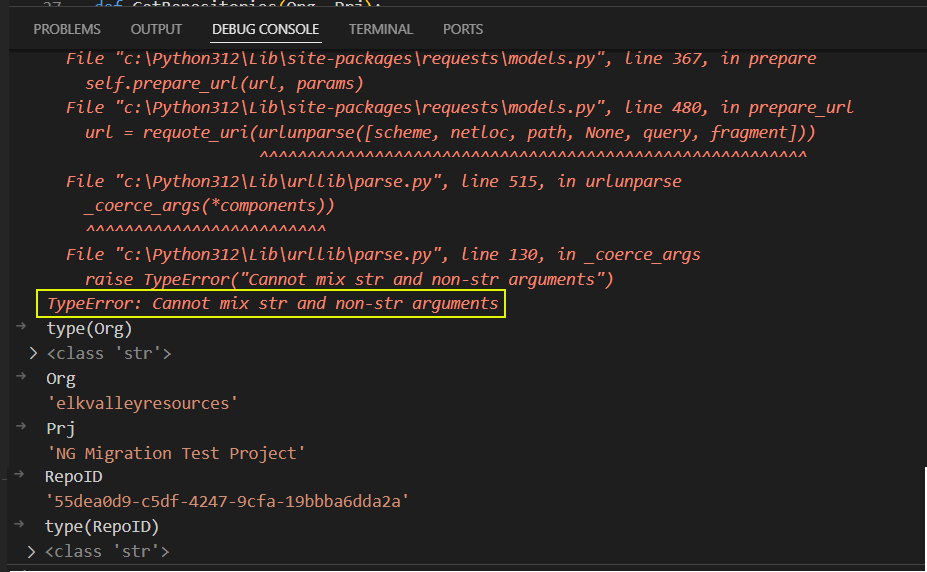Screen dimensions: 927x572
Task: Select the 'elkvalleyresources' output value
Action: pos(142,403)
